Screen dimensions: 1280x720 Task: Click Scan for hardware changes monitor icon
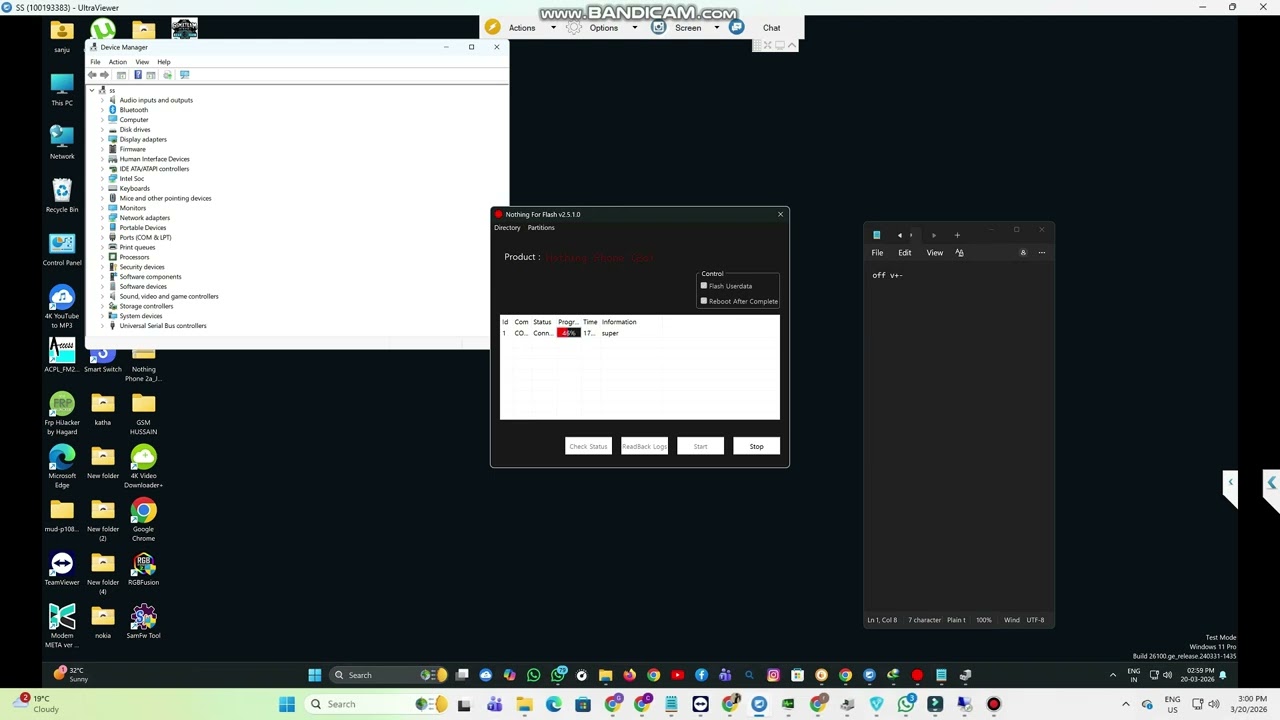(185, 75)
